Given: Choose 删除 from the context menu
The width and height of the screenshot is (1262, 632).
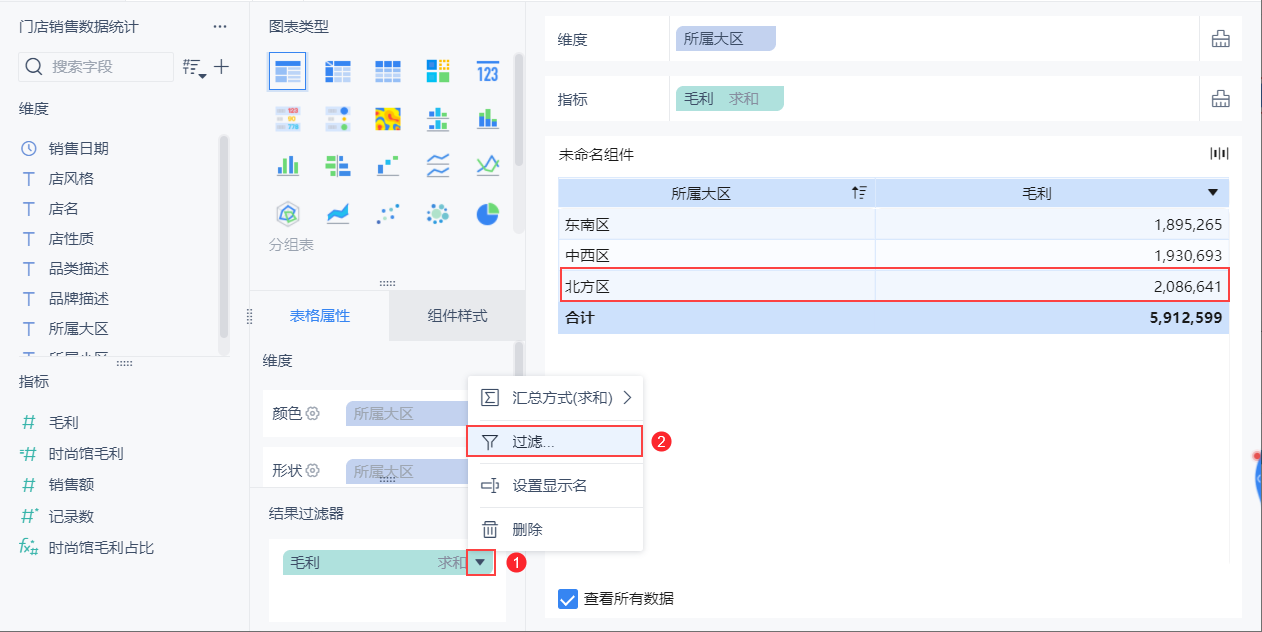Looking at the screenshot, I should 555,530.
